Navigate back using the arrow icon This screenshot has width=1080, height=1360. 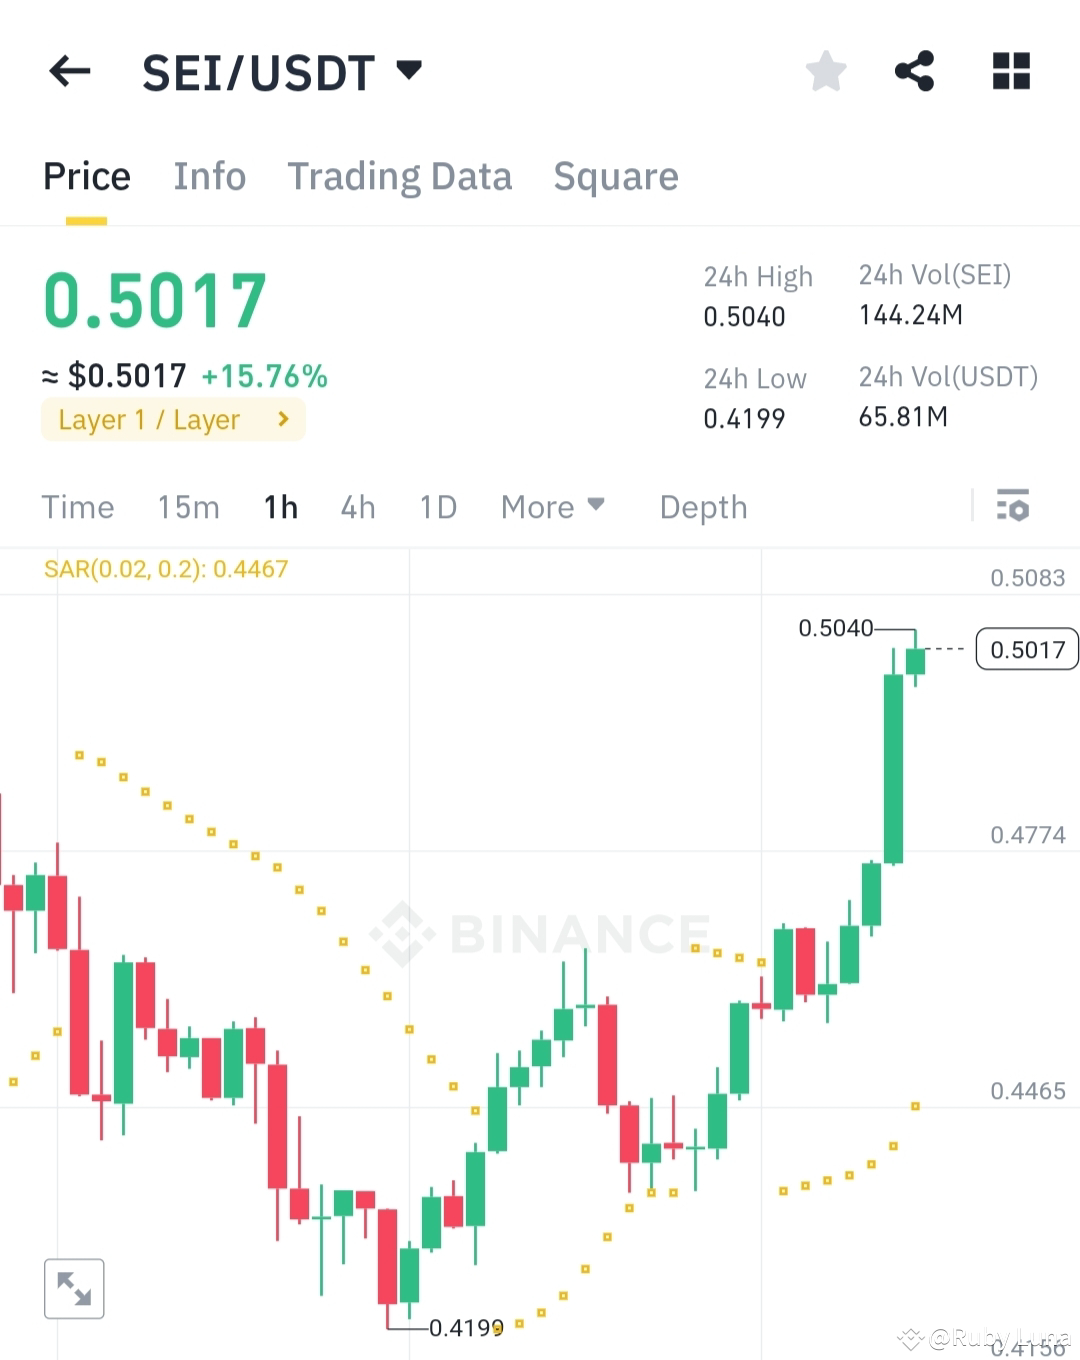pyautogui.click(x=68, y=71)
